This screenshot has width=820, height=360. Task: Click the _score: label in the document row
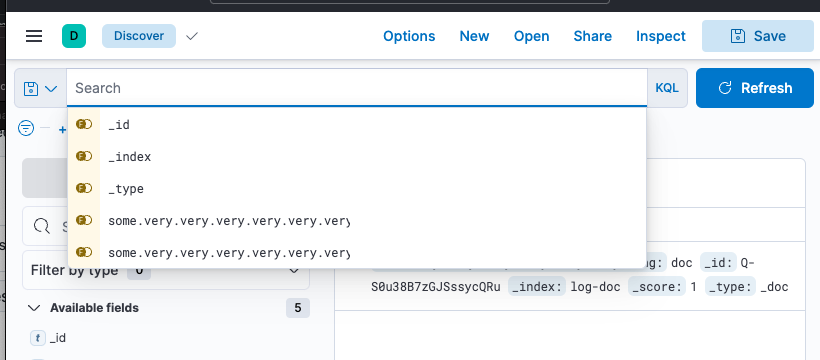point(657,287)
